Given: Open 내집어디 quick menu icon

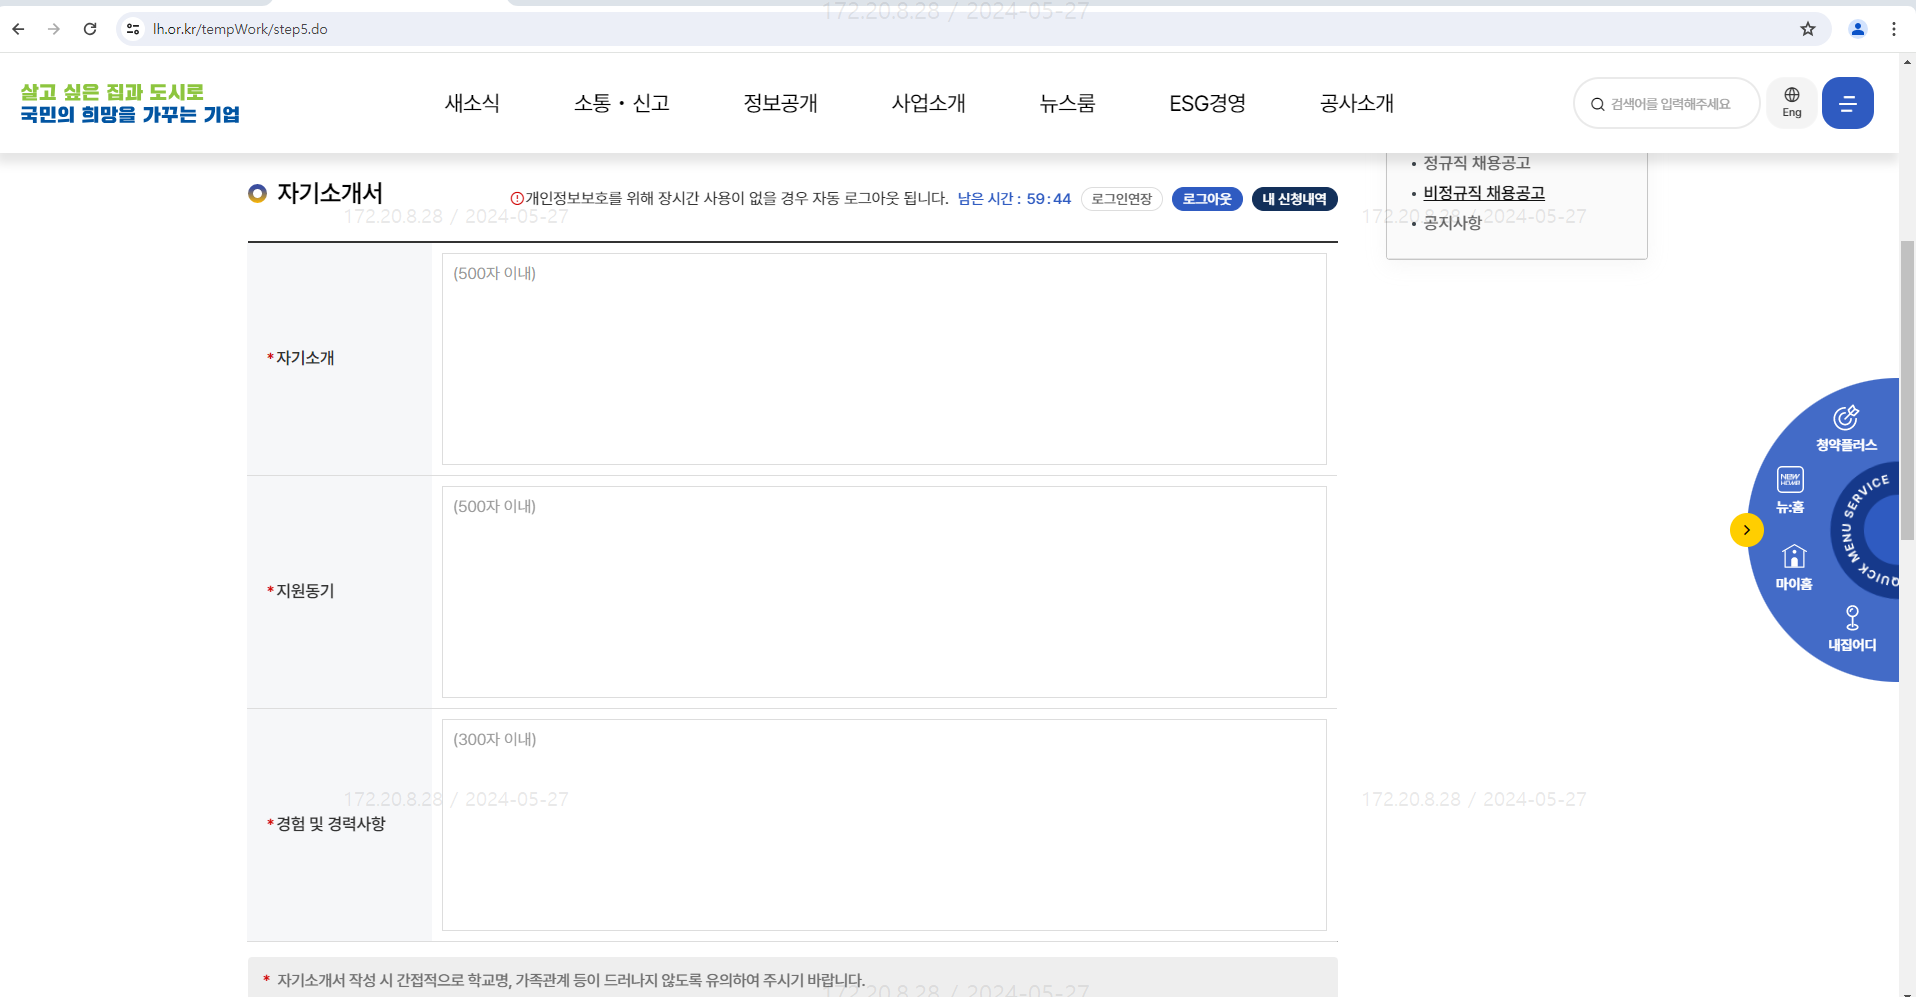Looking at the screenshot, I should tap(1852, 629).
